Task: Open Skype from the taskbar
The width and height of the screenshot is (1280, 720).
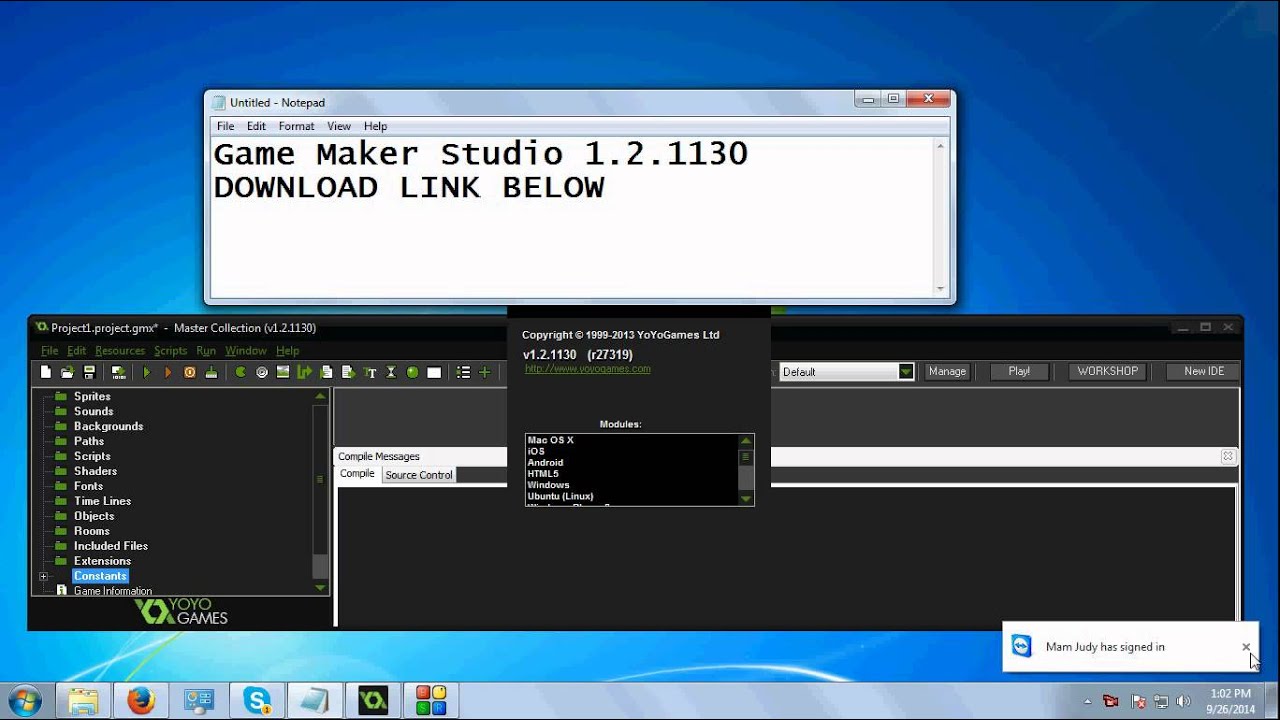Action: [x=258, y=701]
